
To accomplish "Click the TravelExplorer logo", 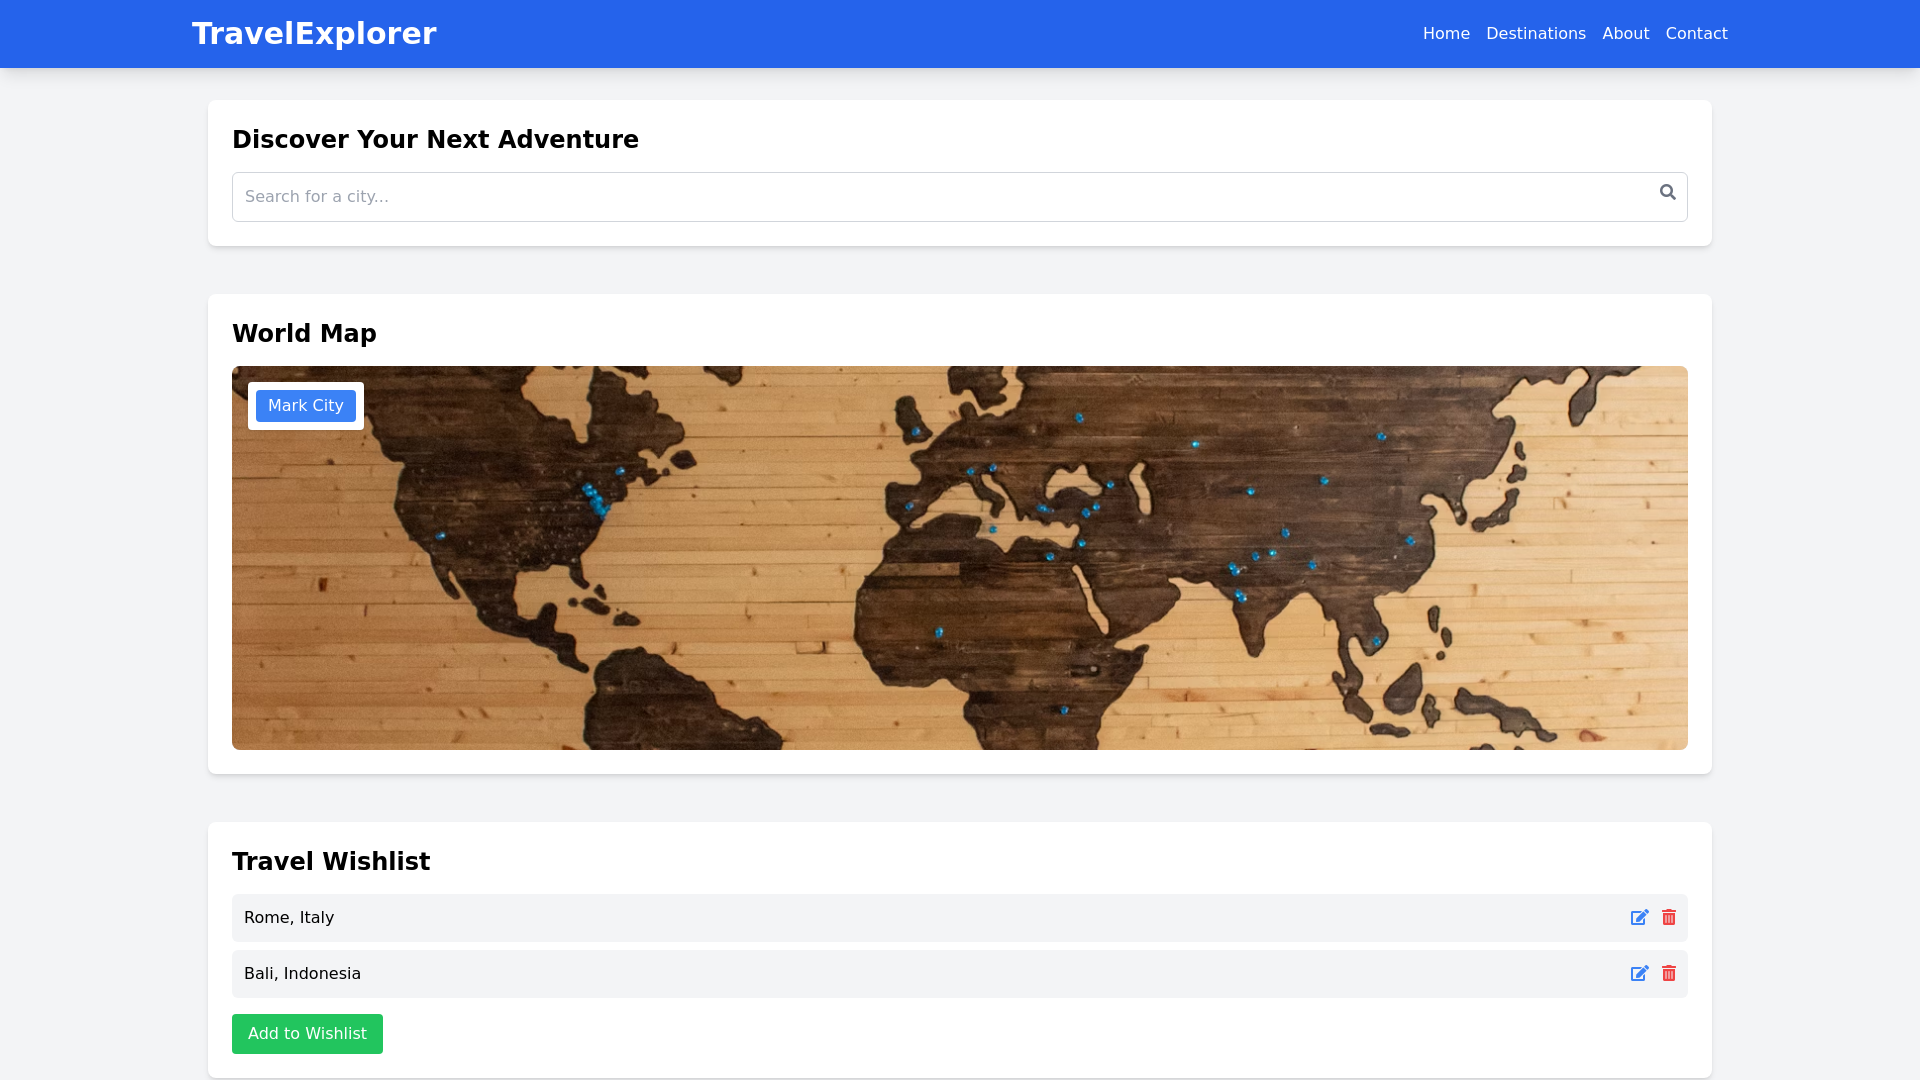I will click(314, 34).
